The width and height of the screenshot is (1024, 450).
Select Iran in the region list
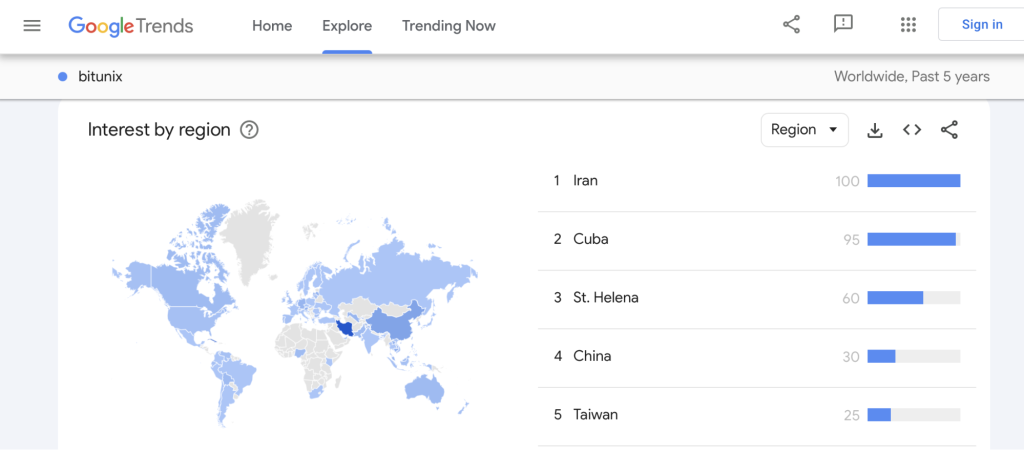(585, 181)
